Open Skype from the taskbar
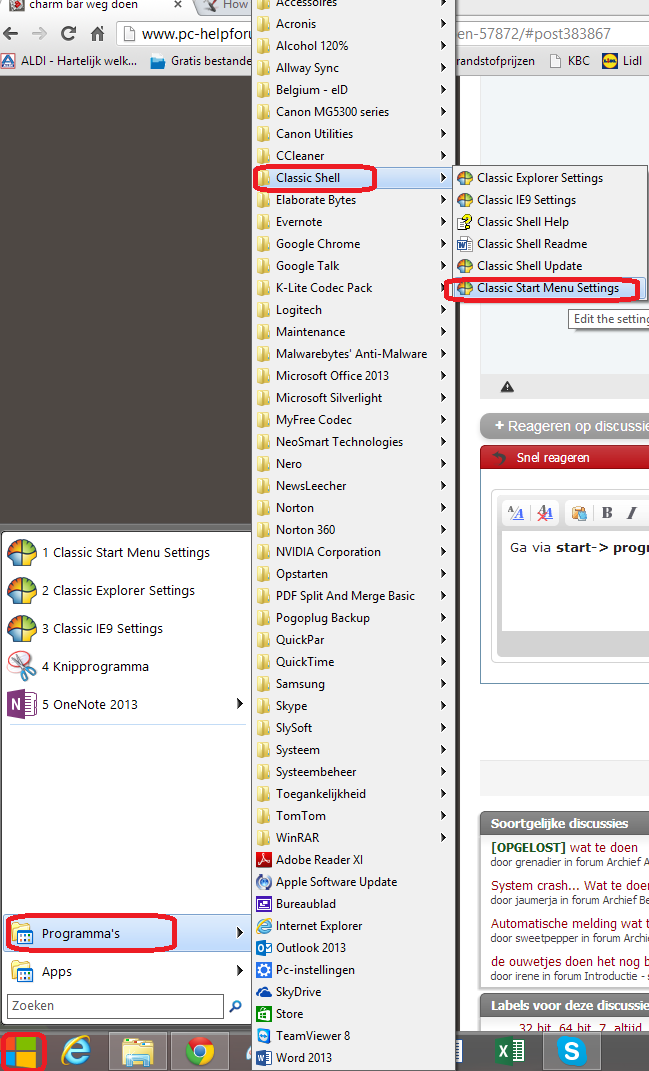Viewport: 649px width, 1071px height. pyautogui.click(x=571, y=1051)
